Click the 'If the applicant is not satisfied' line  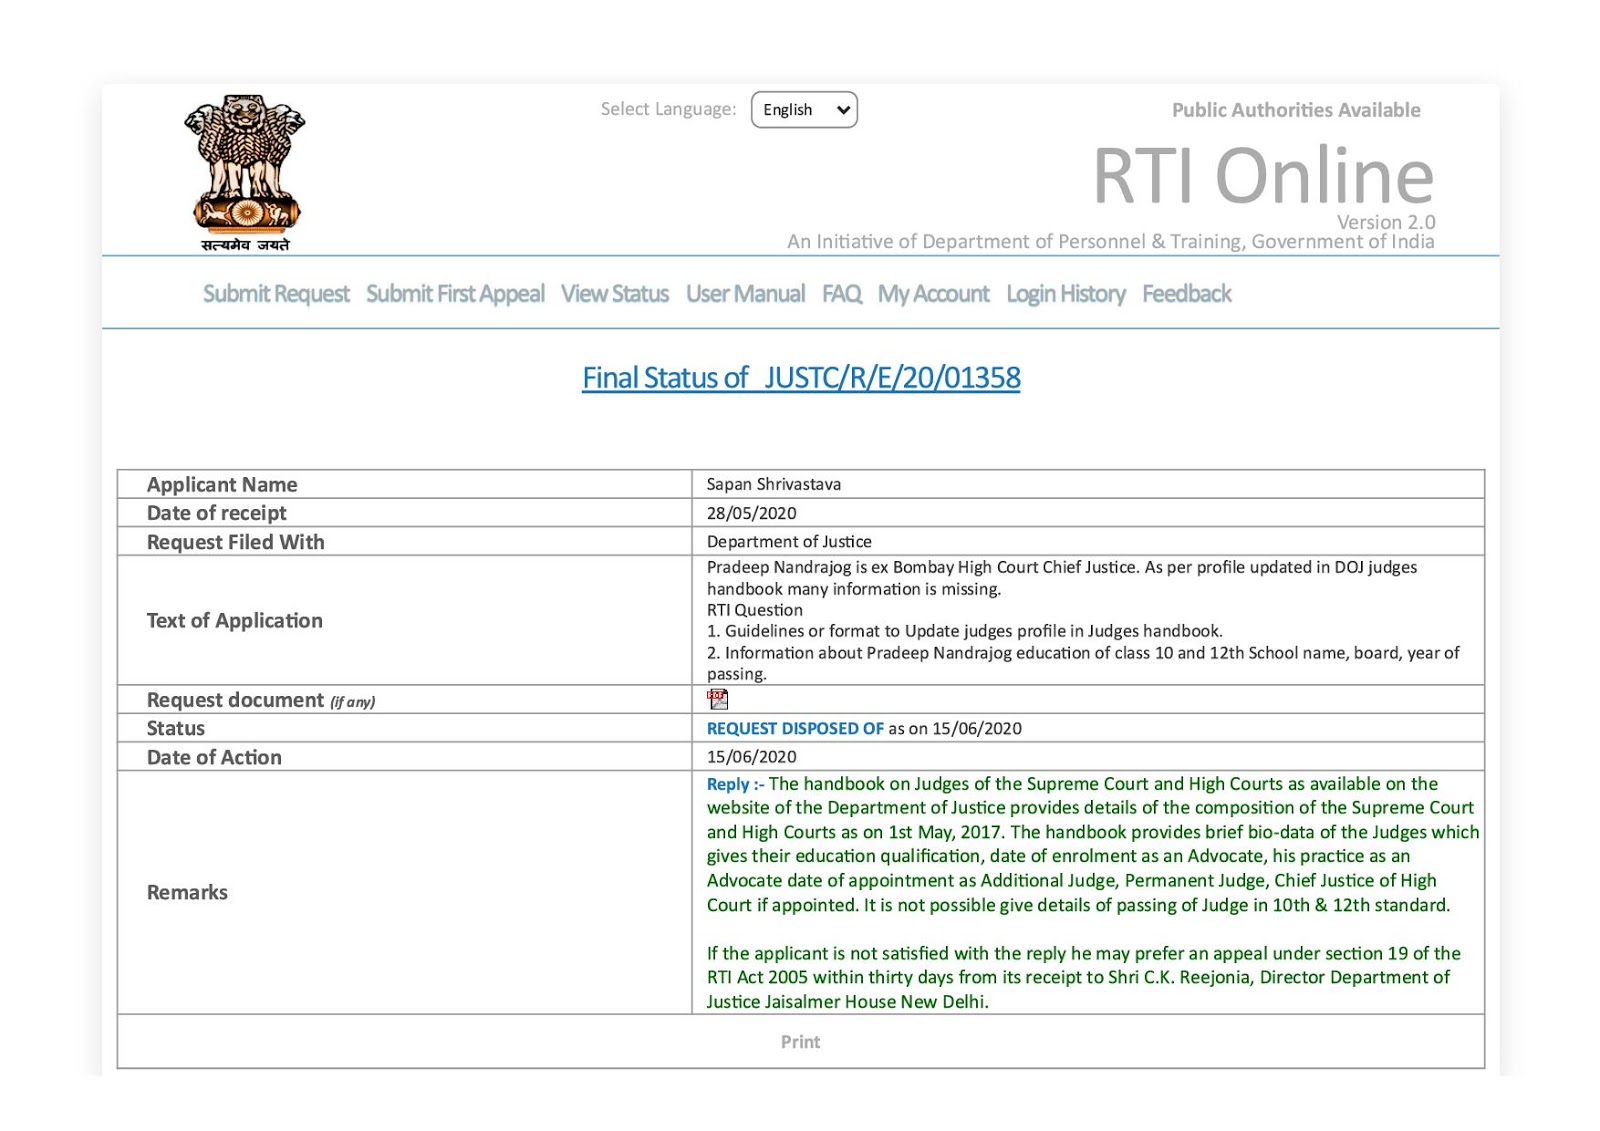click(1084, 954)
